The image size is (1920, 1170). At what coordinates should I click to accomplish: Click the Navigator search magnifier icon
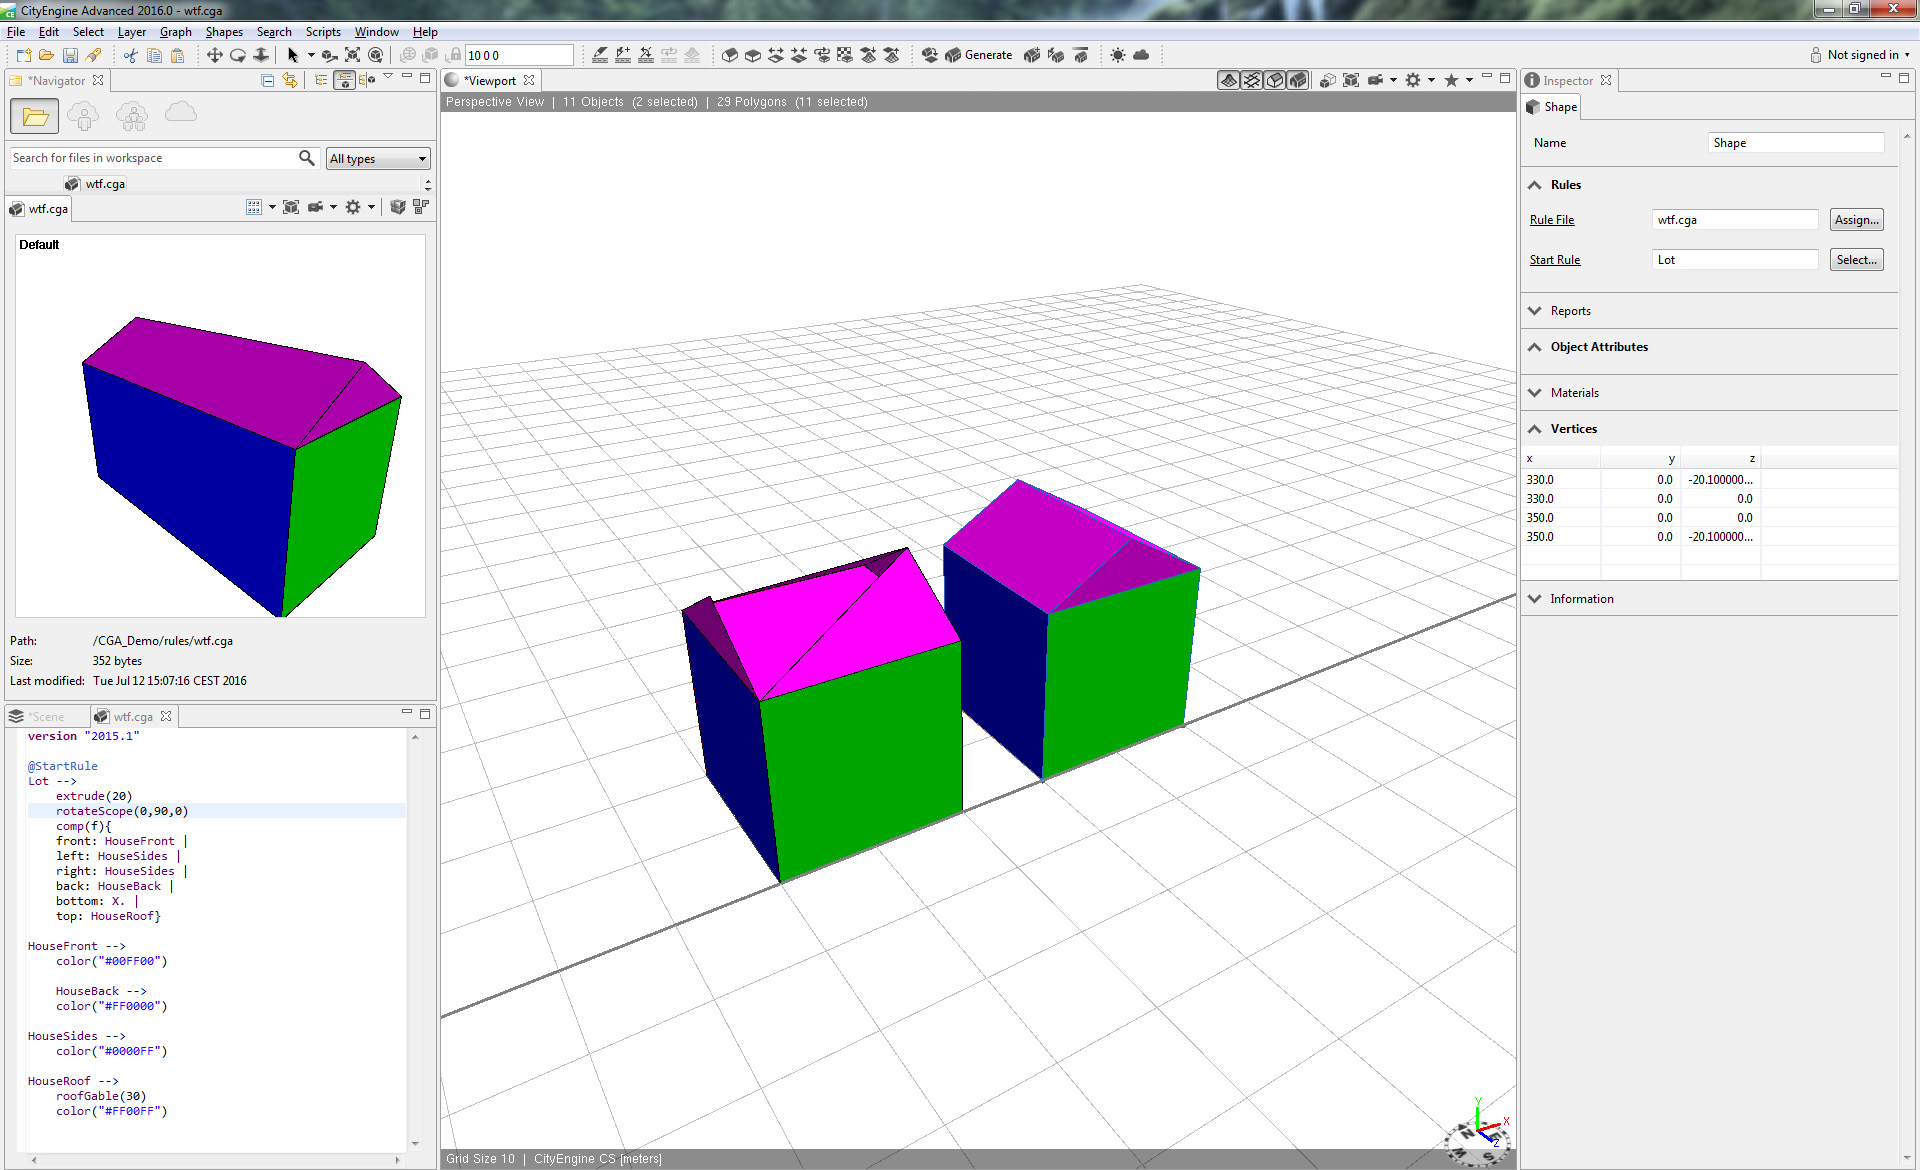coord(307,158)
